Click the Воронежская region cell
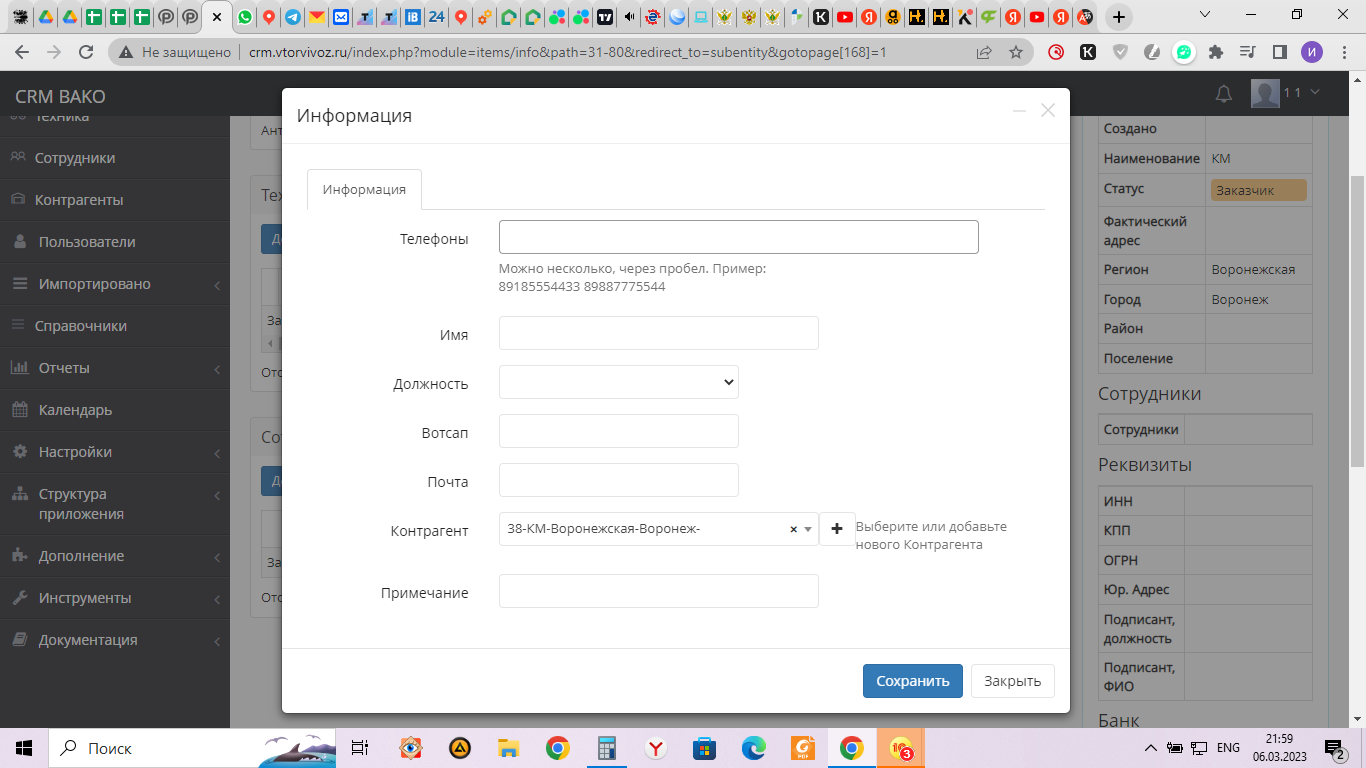The image size is (1366, 768). coord(1259,270)
